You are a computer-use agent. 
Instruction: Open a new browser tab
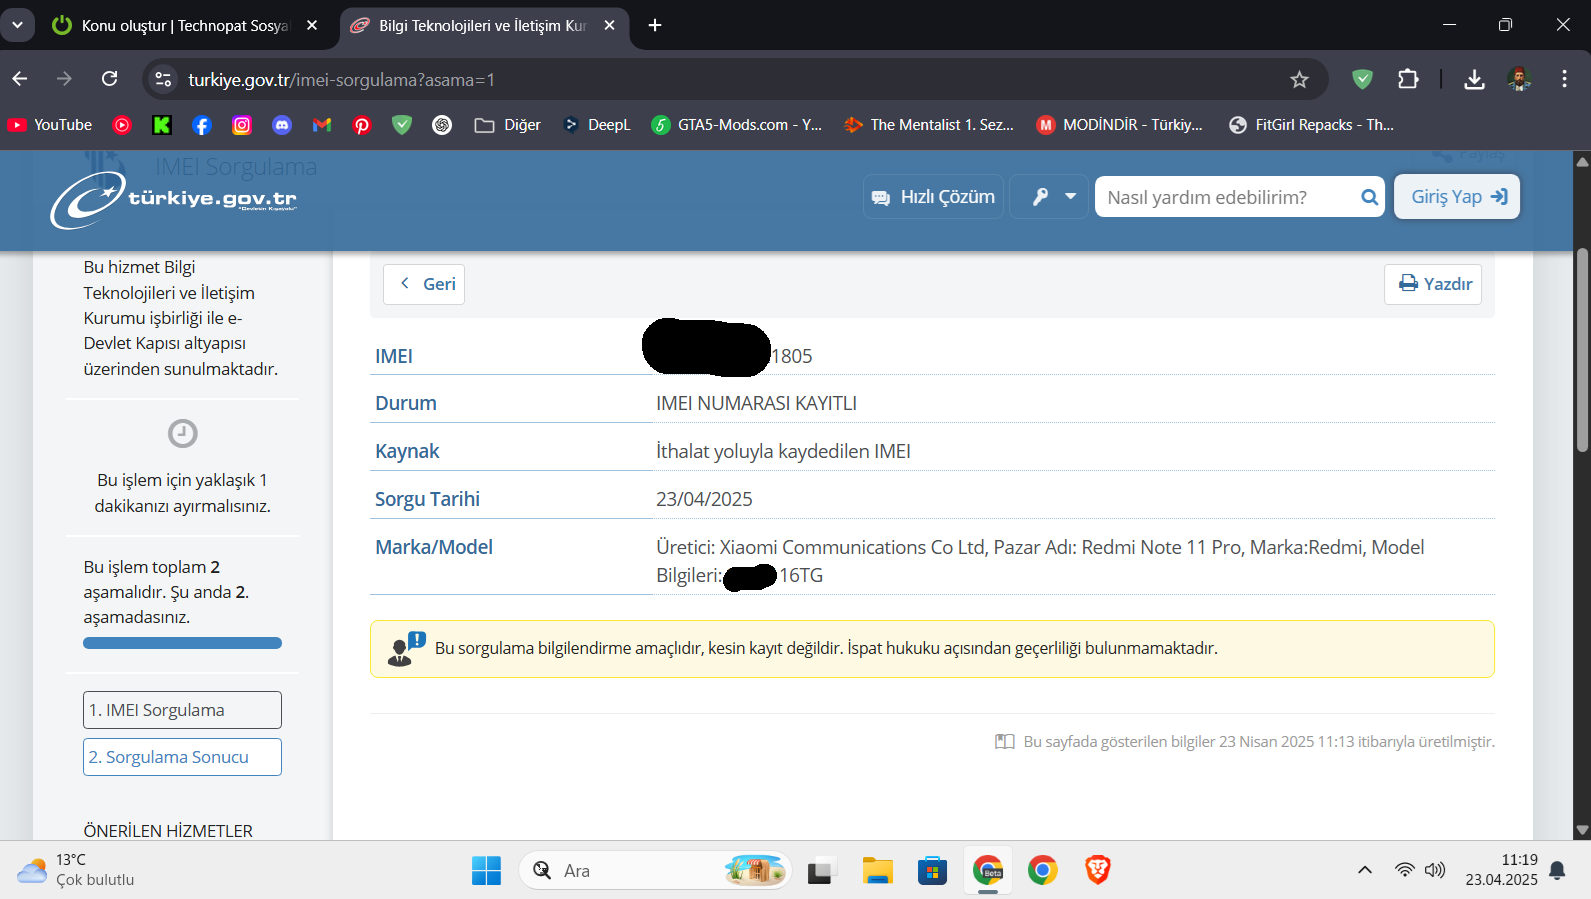coord(655,26)
